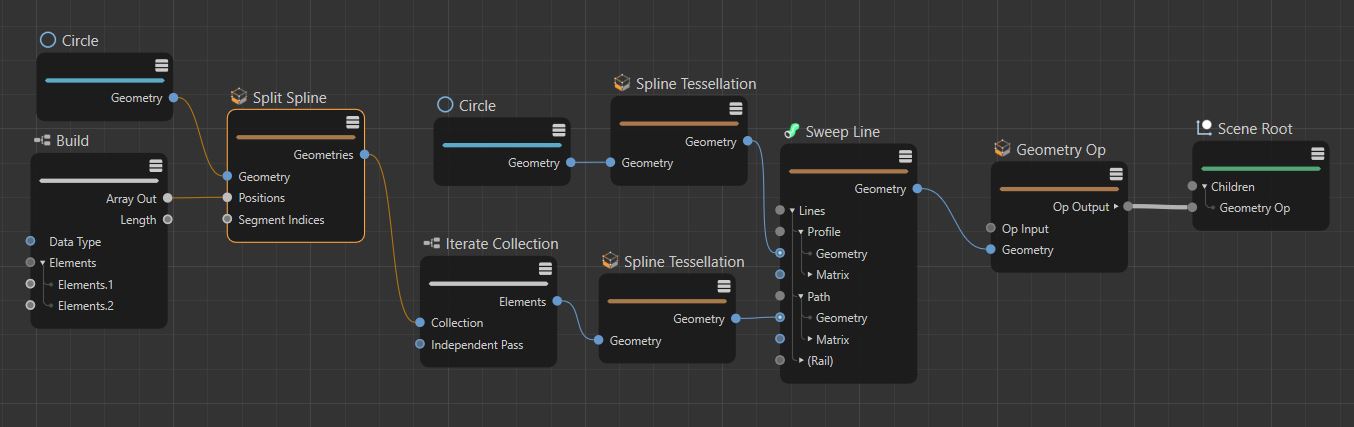
Task: Expand the Matrix entry under Path
Action: [810, 340]
